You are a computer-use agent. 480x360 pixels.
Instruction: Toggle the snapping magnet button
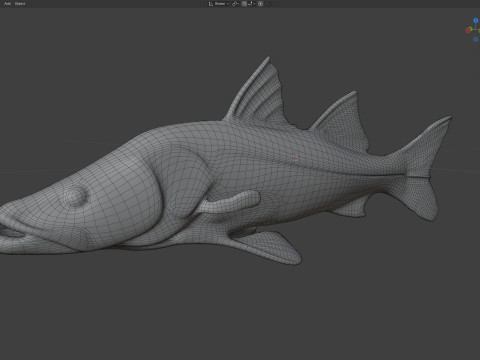[x=244, y=4]
